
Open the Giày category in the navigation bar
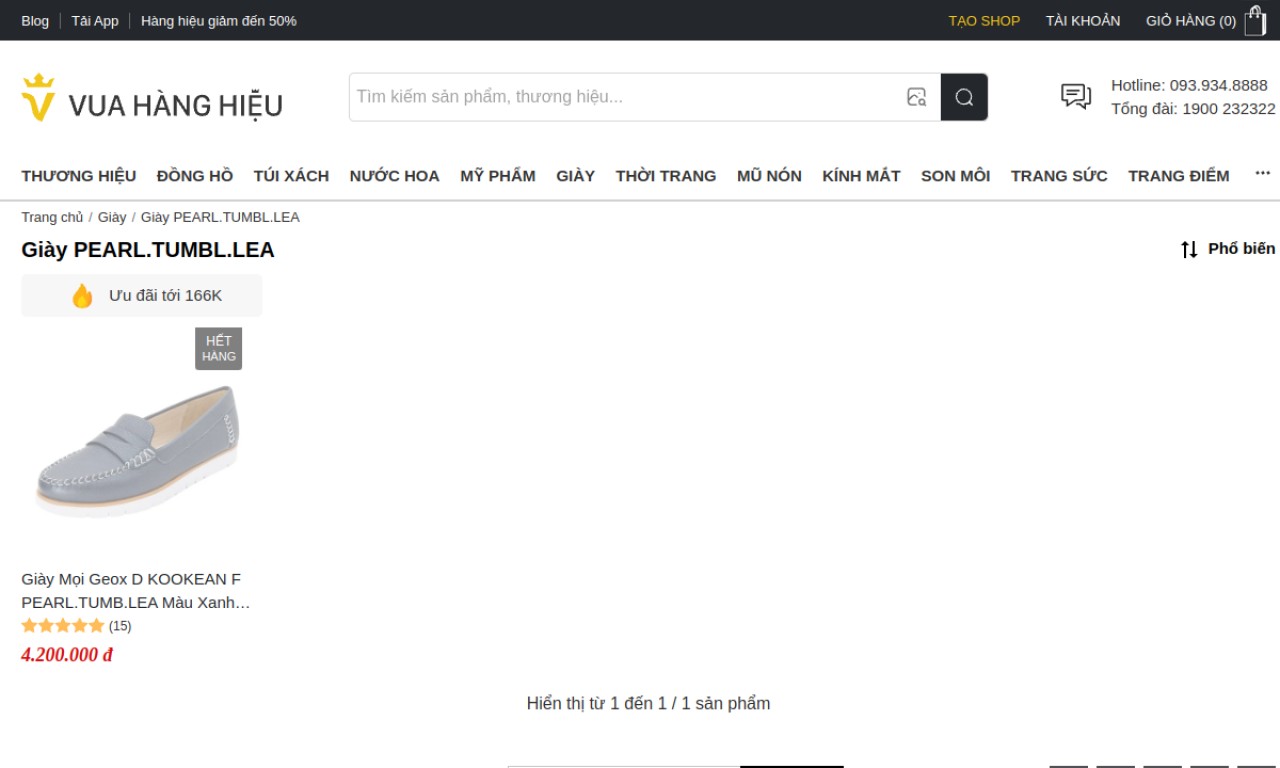[576, 175]
